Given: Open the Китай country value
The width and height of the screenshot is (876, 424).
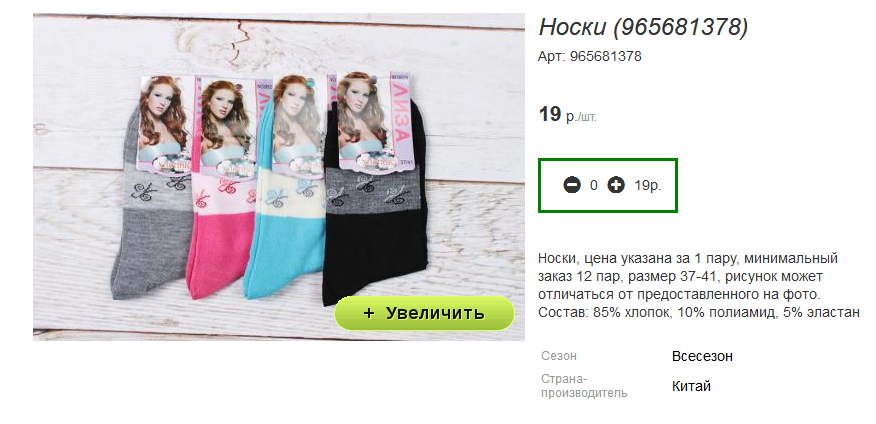Looking at the screenshot, I should click(691, 386).
